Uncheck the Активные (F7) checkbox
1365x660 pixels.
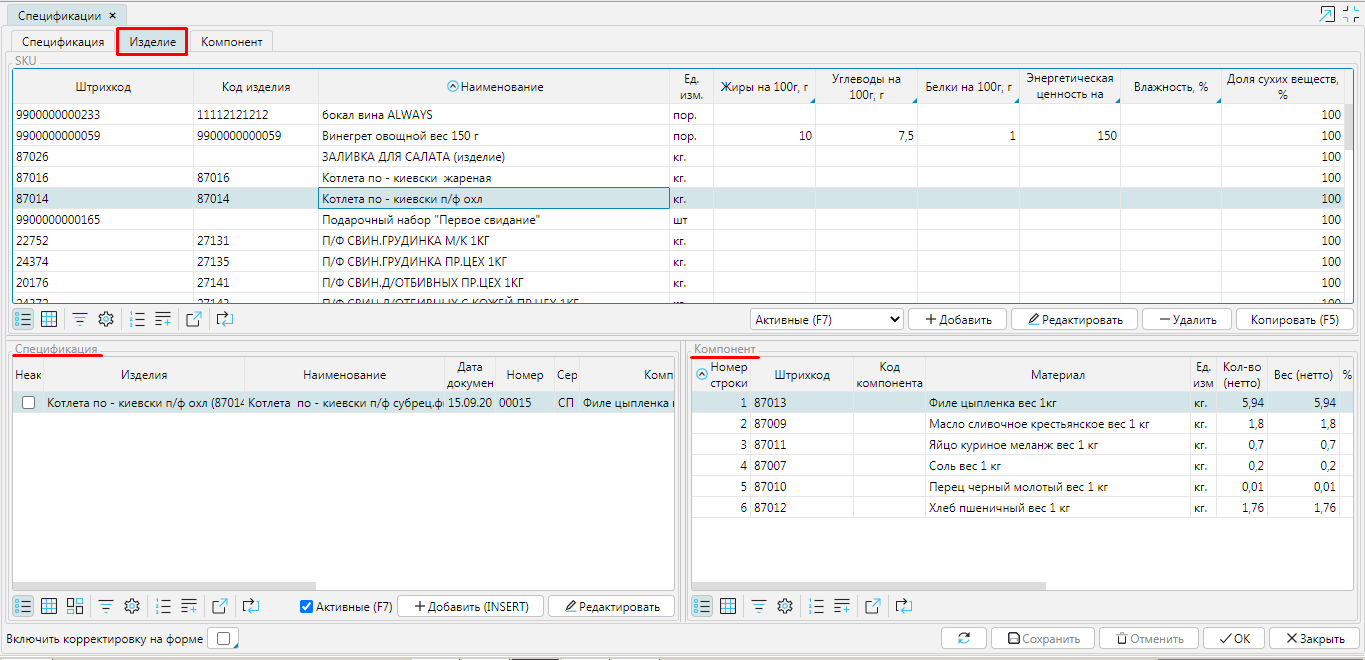pyautogui.click(x=307, y=606)
